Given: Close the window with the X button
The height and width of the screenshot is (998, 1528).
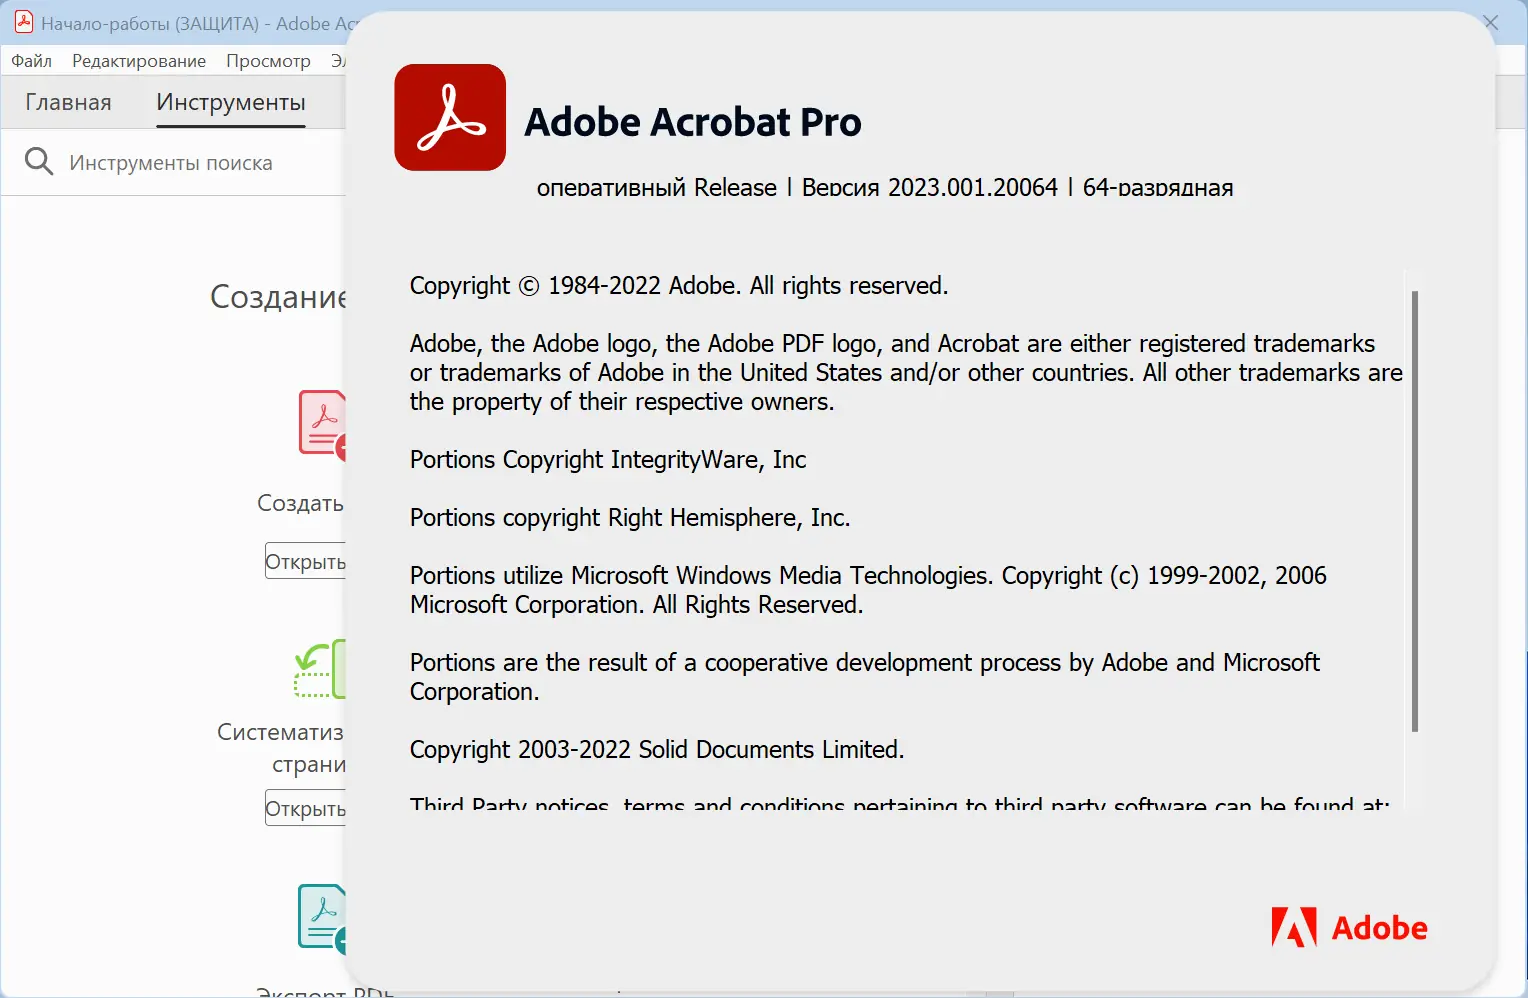Looking at the screenshot, I should click(1491, 22).
